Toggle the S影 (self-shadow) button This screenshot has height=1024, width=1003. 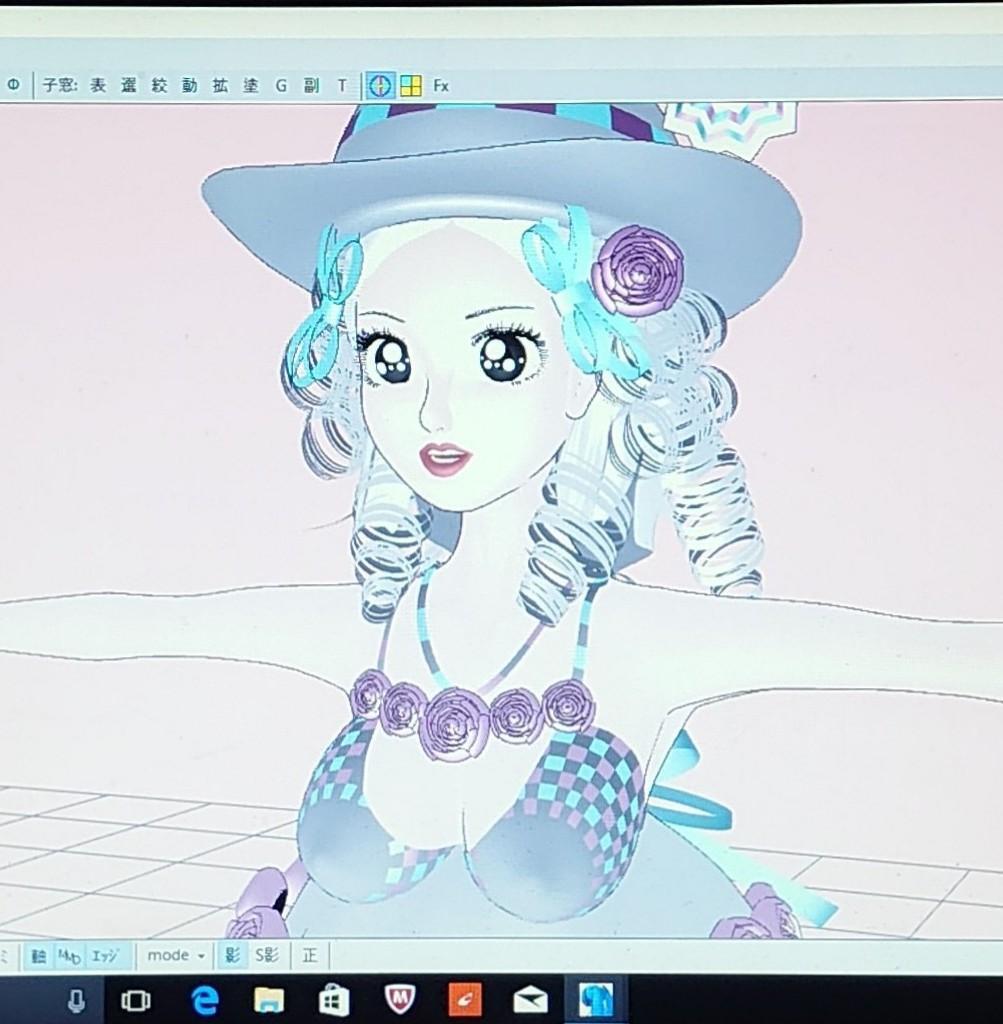(x=266, y=956)
